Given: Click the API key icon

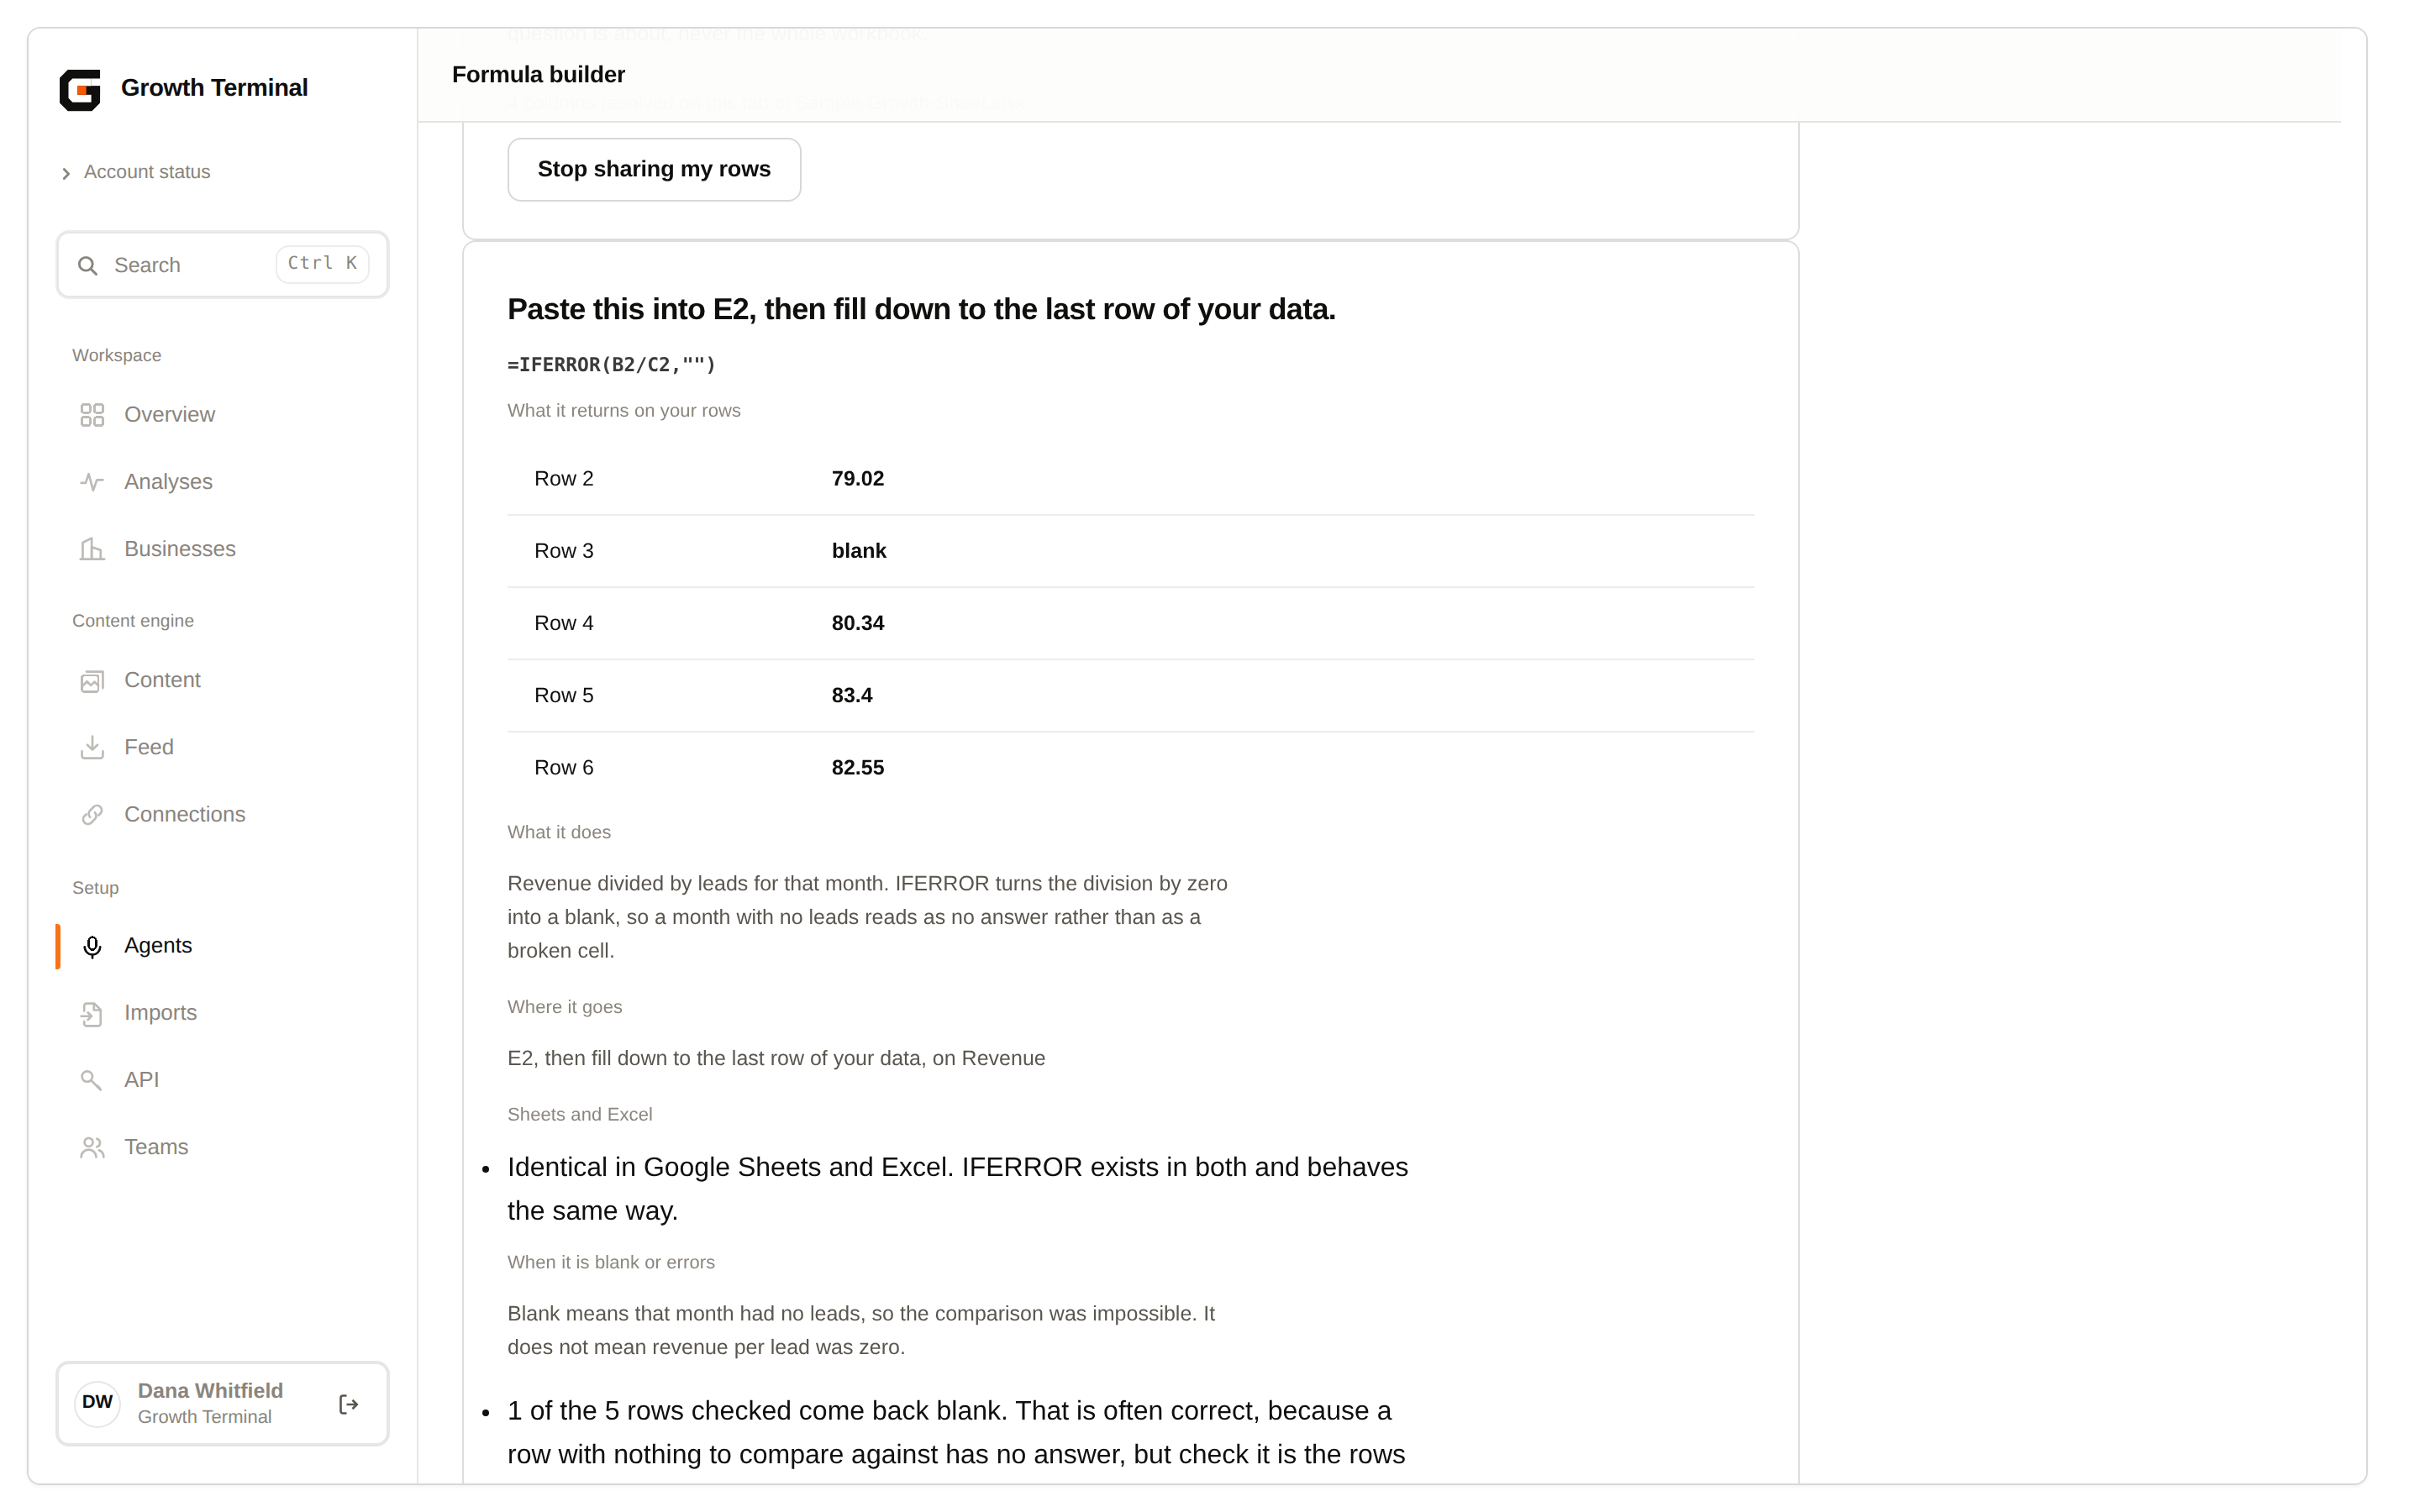Looking at the screenshot, I should click(x=92, y=1080).
